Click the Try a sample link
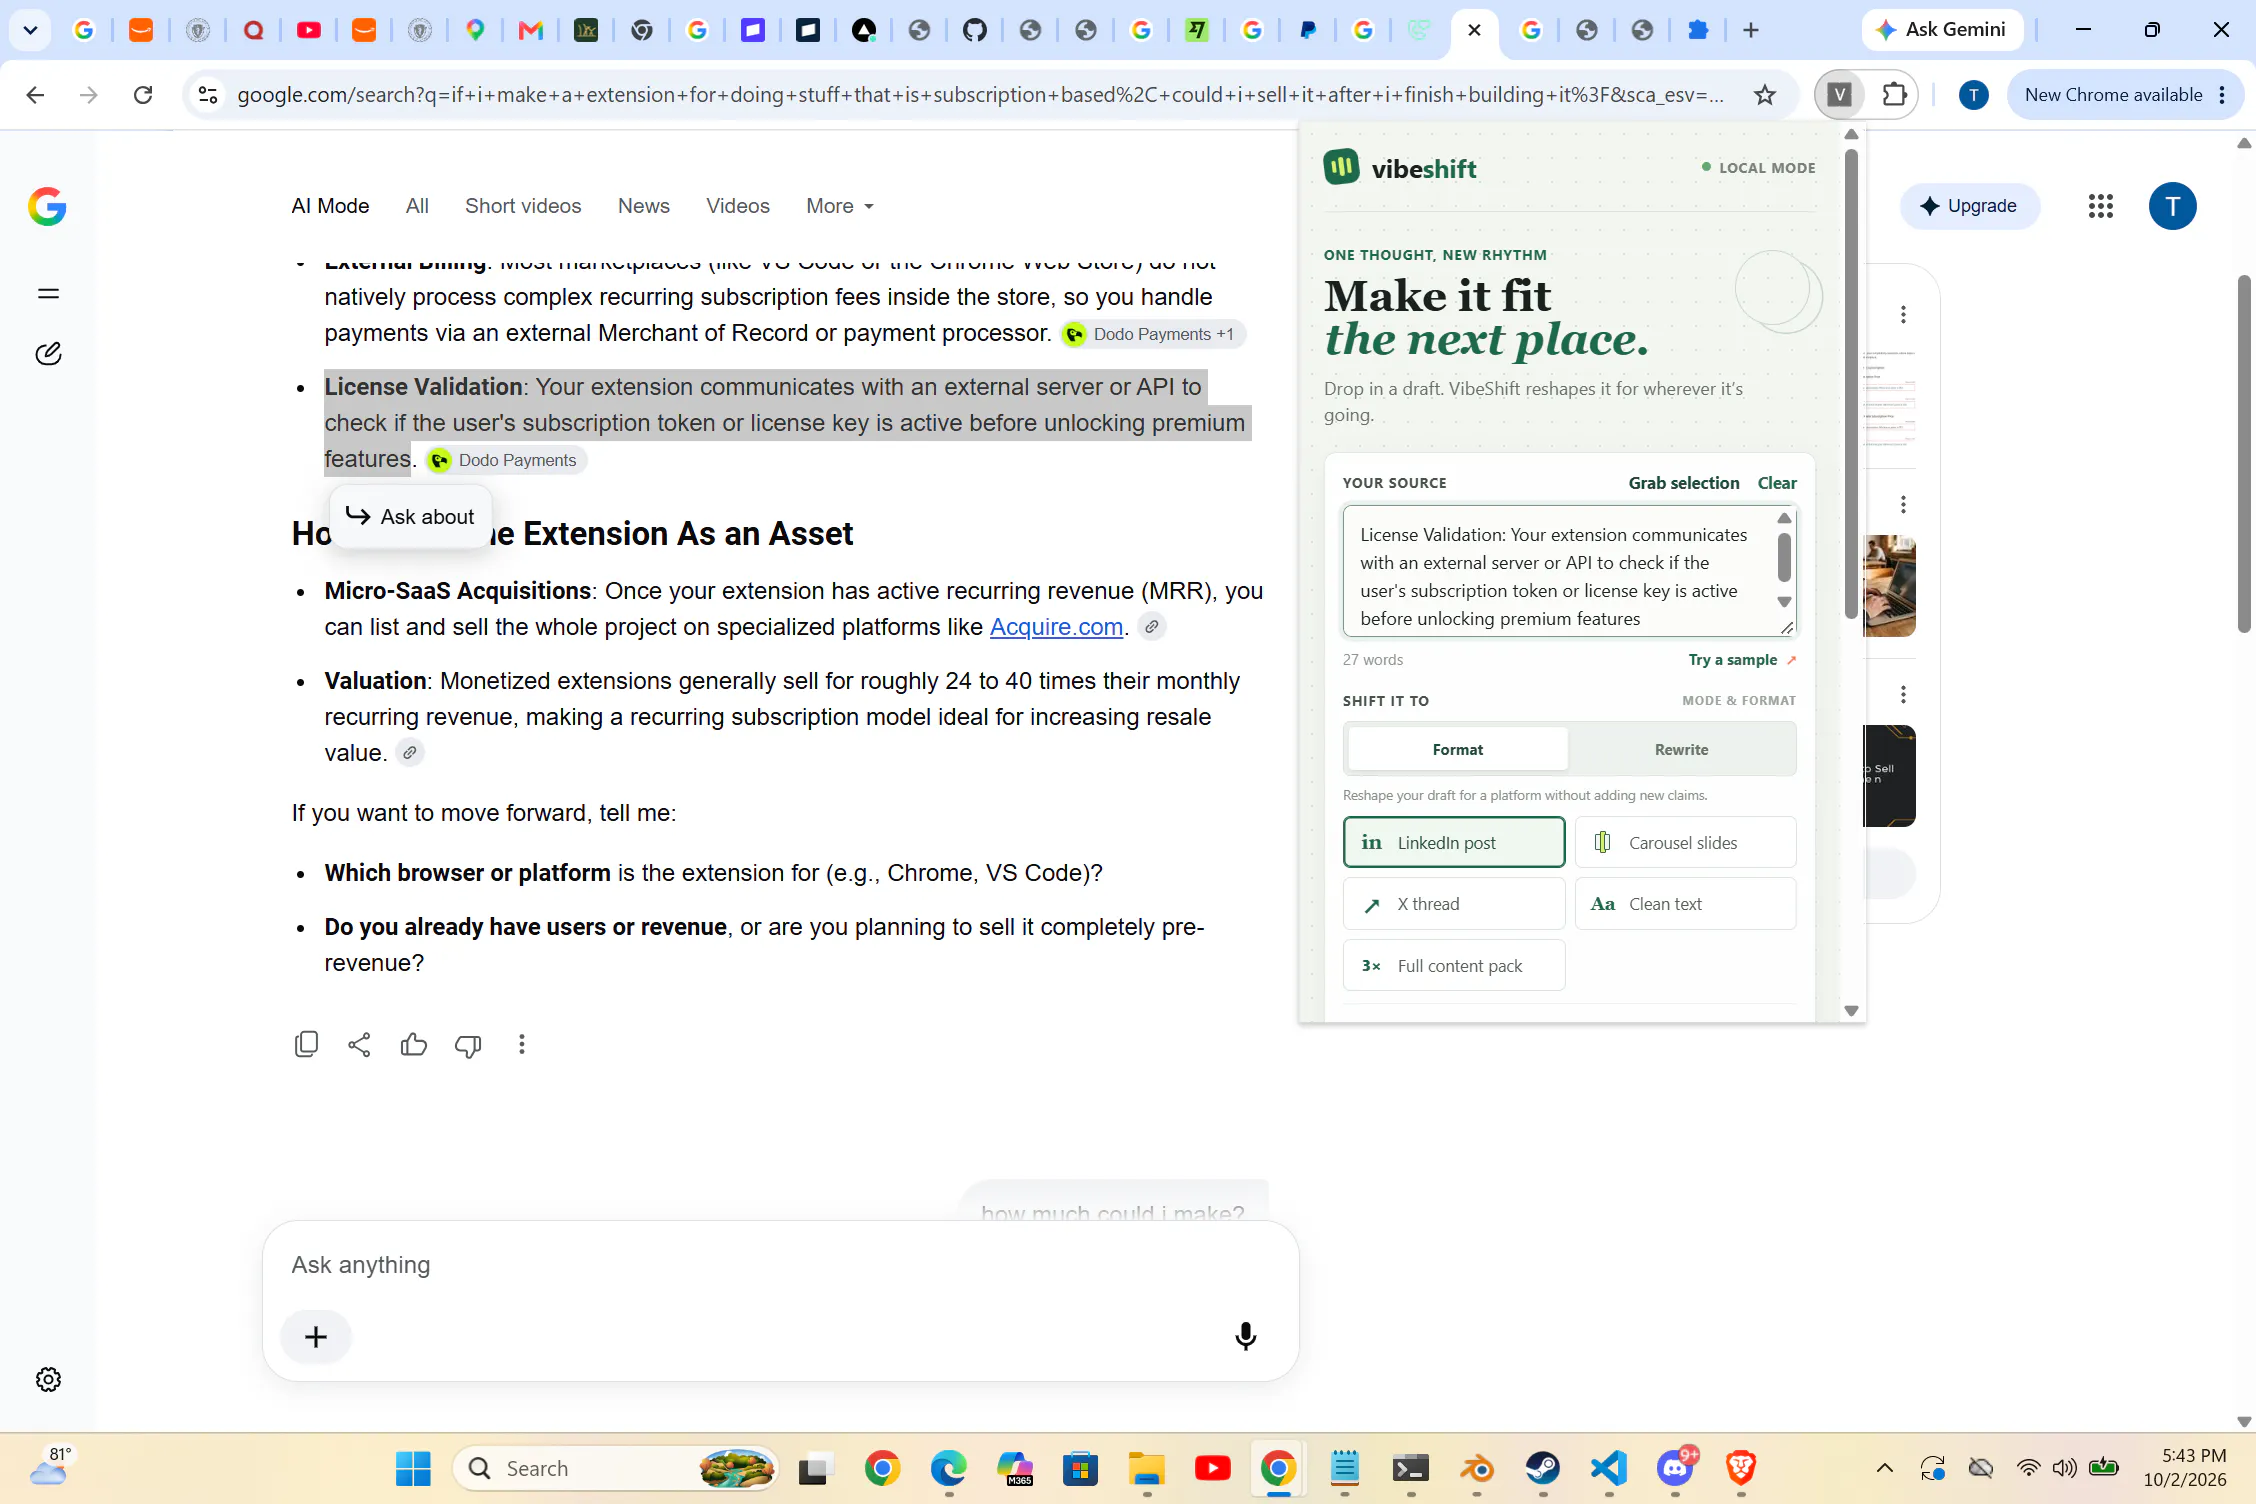The image size is (2256, 1504). click(1742, 660)
